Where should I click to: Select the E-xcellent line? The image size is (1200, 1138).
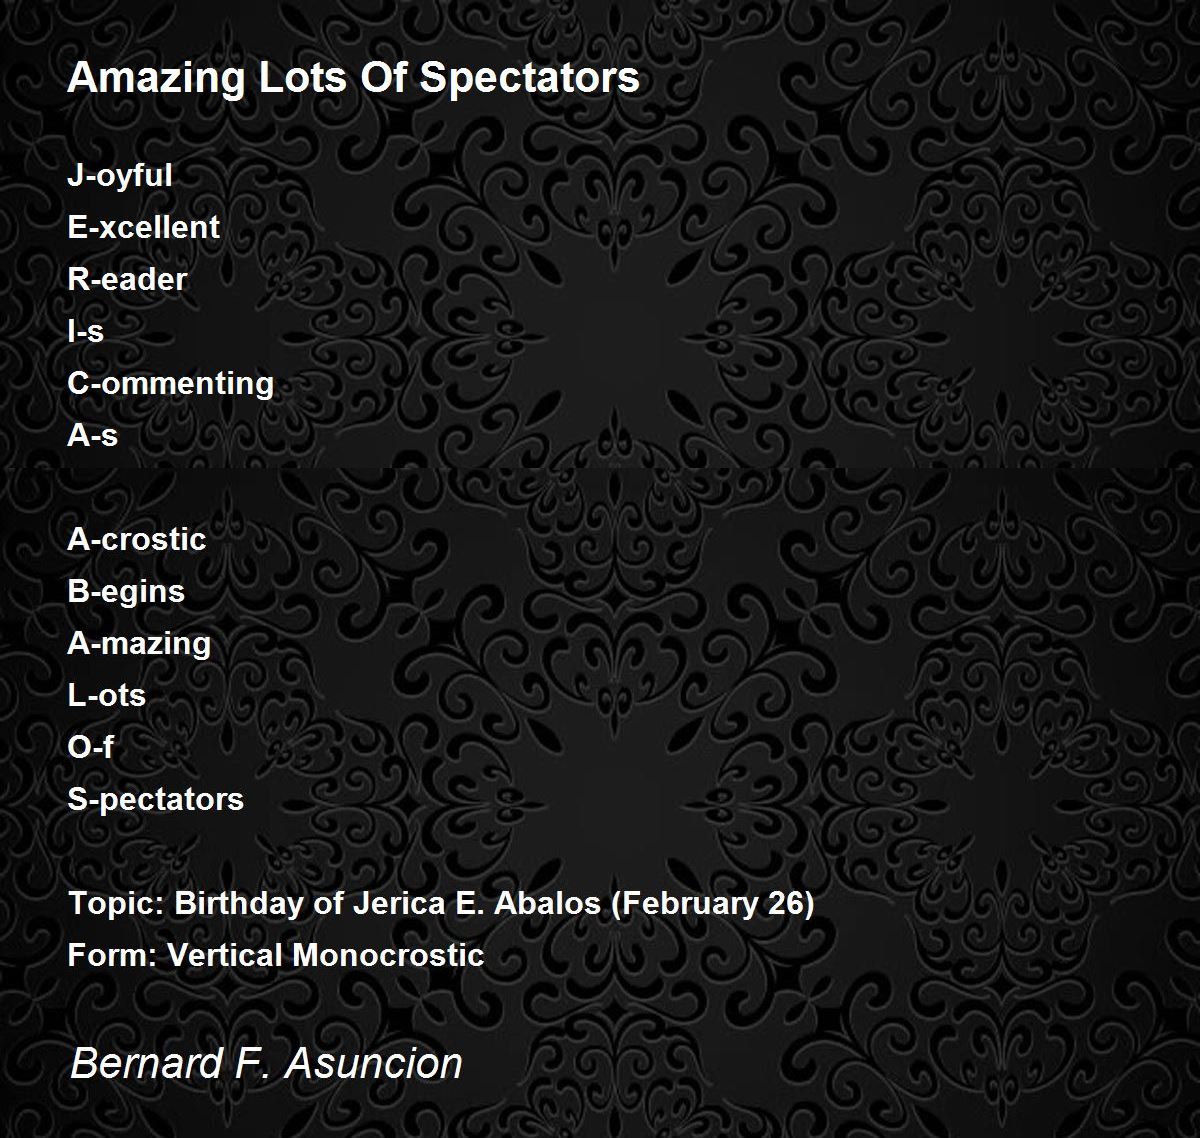click(x=143, y=227)
